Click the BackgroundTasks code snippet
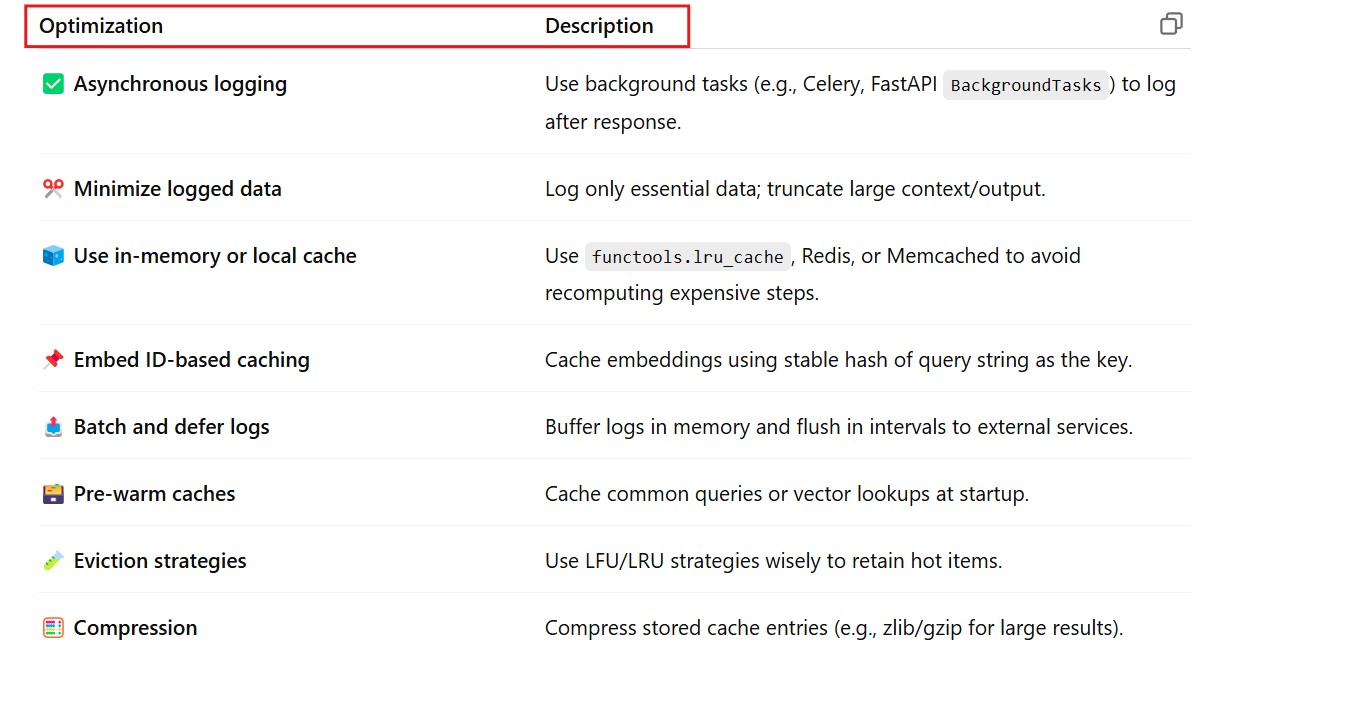This screenshot has width=1357, height=713. [1026, 85]
